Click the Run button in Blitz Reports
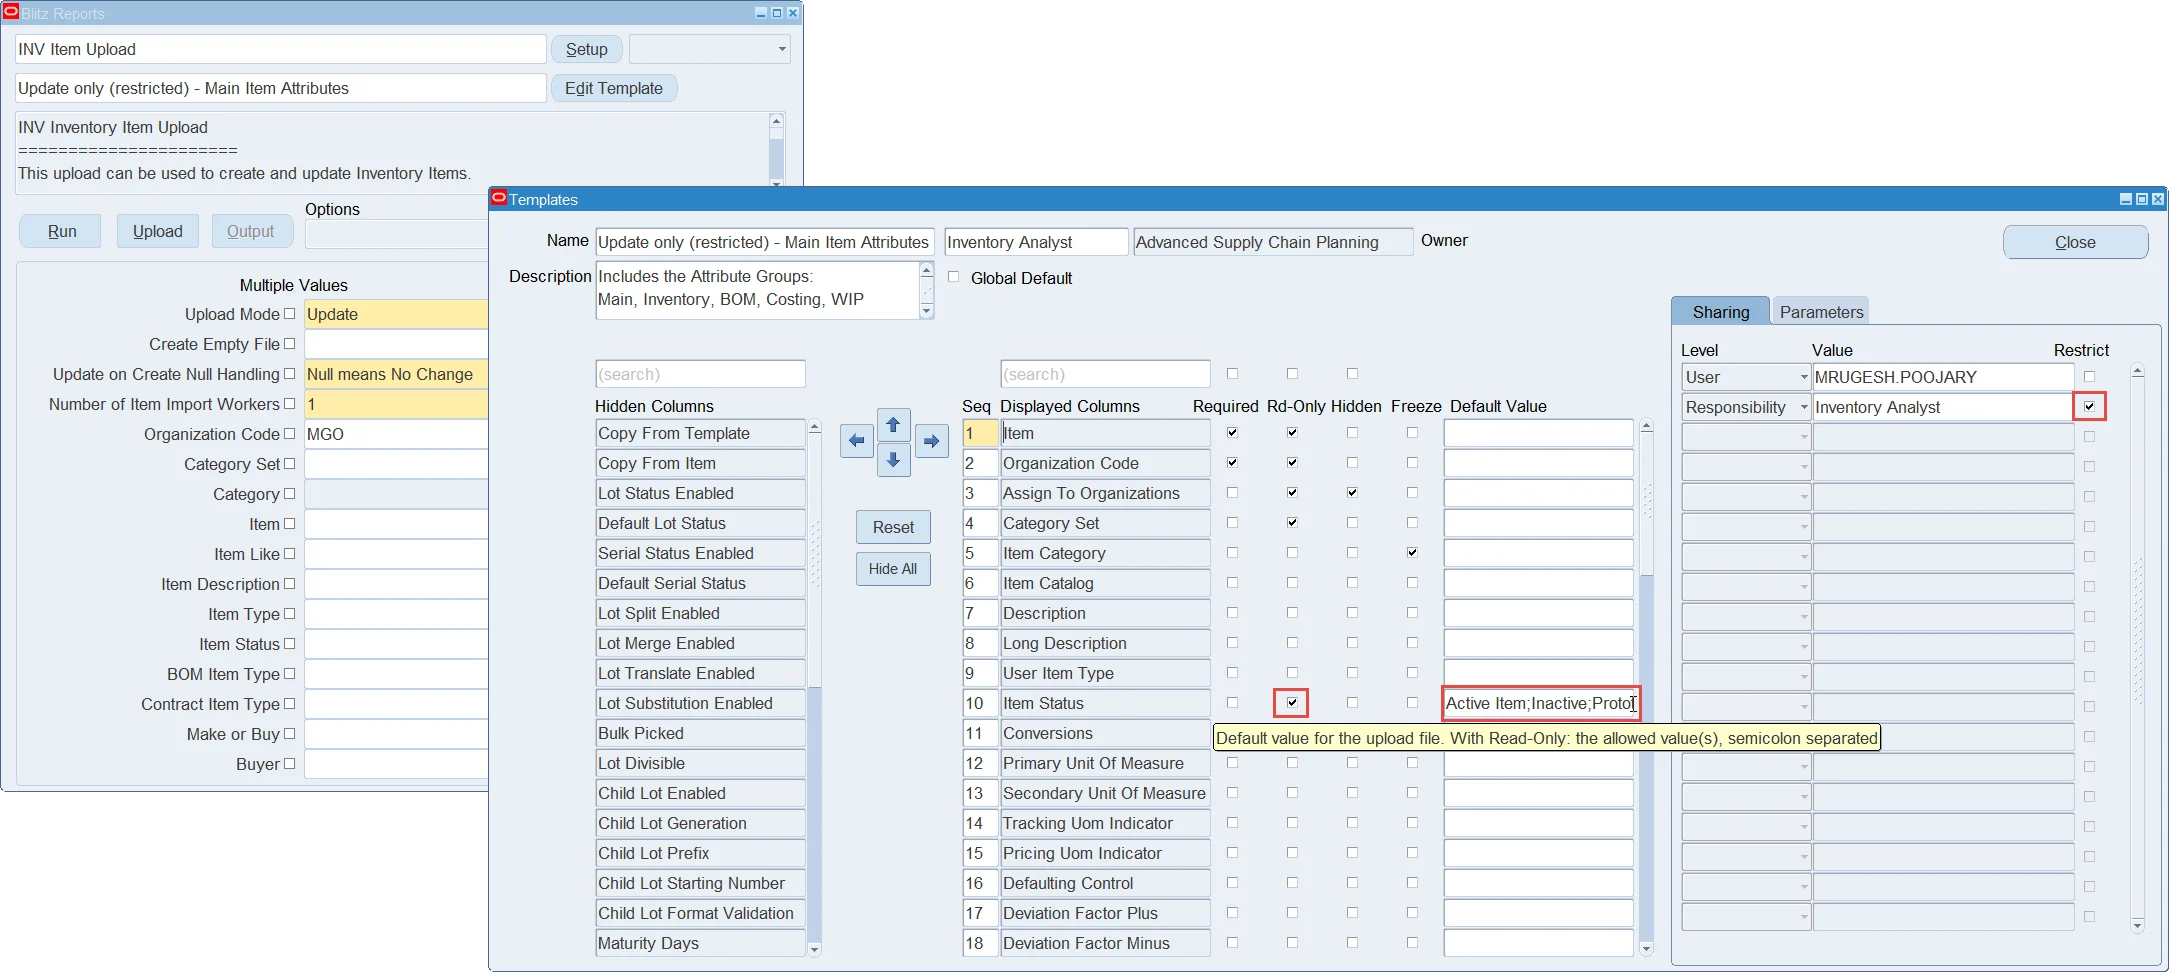 (x=62, y=231)
